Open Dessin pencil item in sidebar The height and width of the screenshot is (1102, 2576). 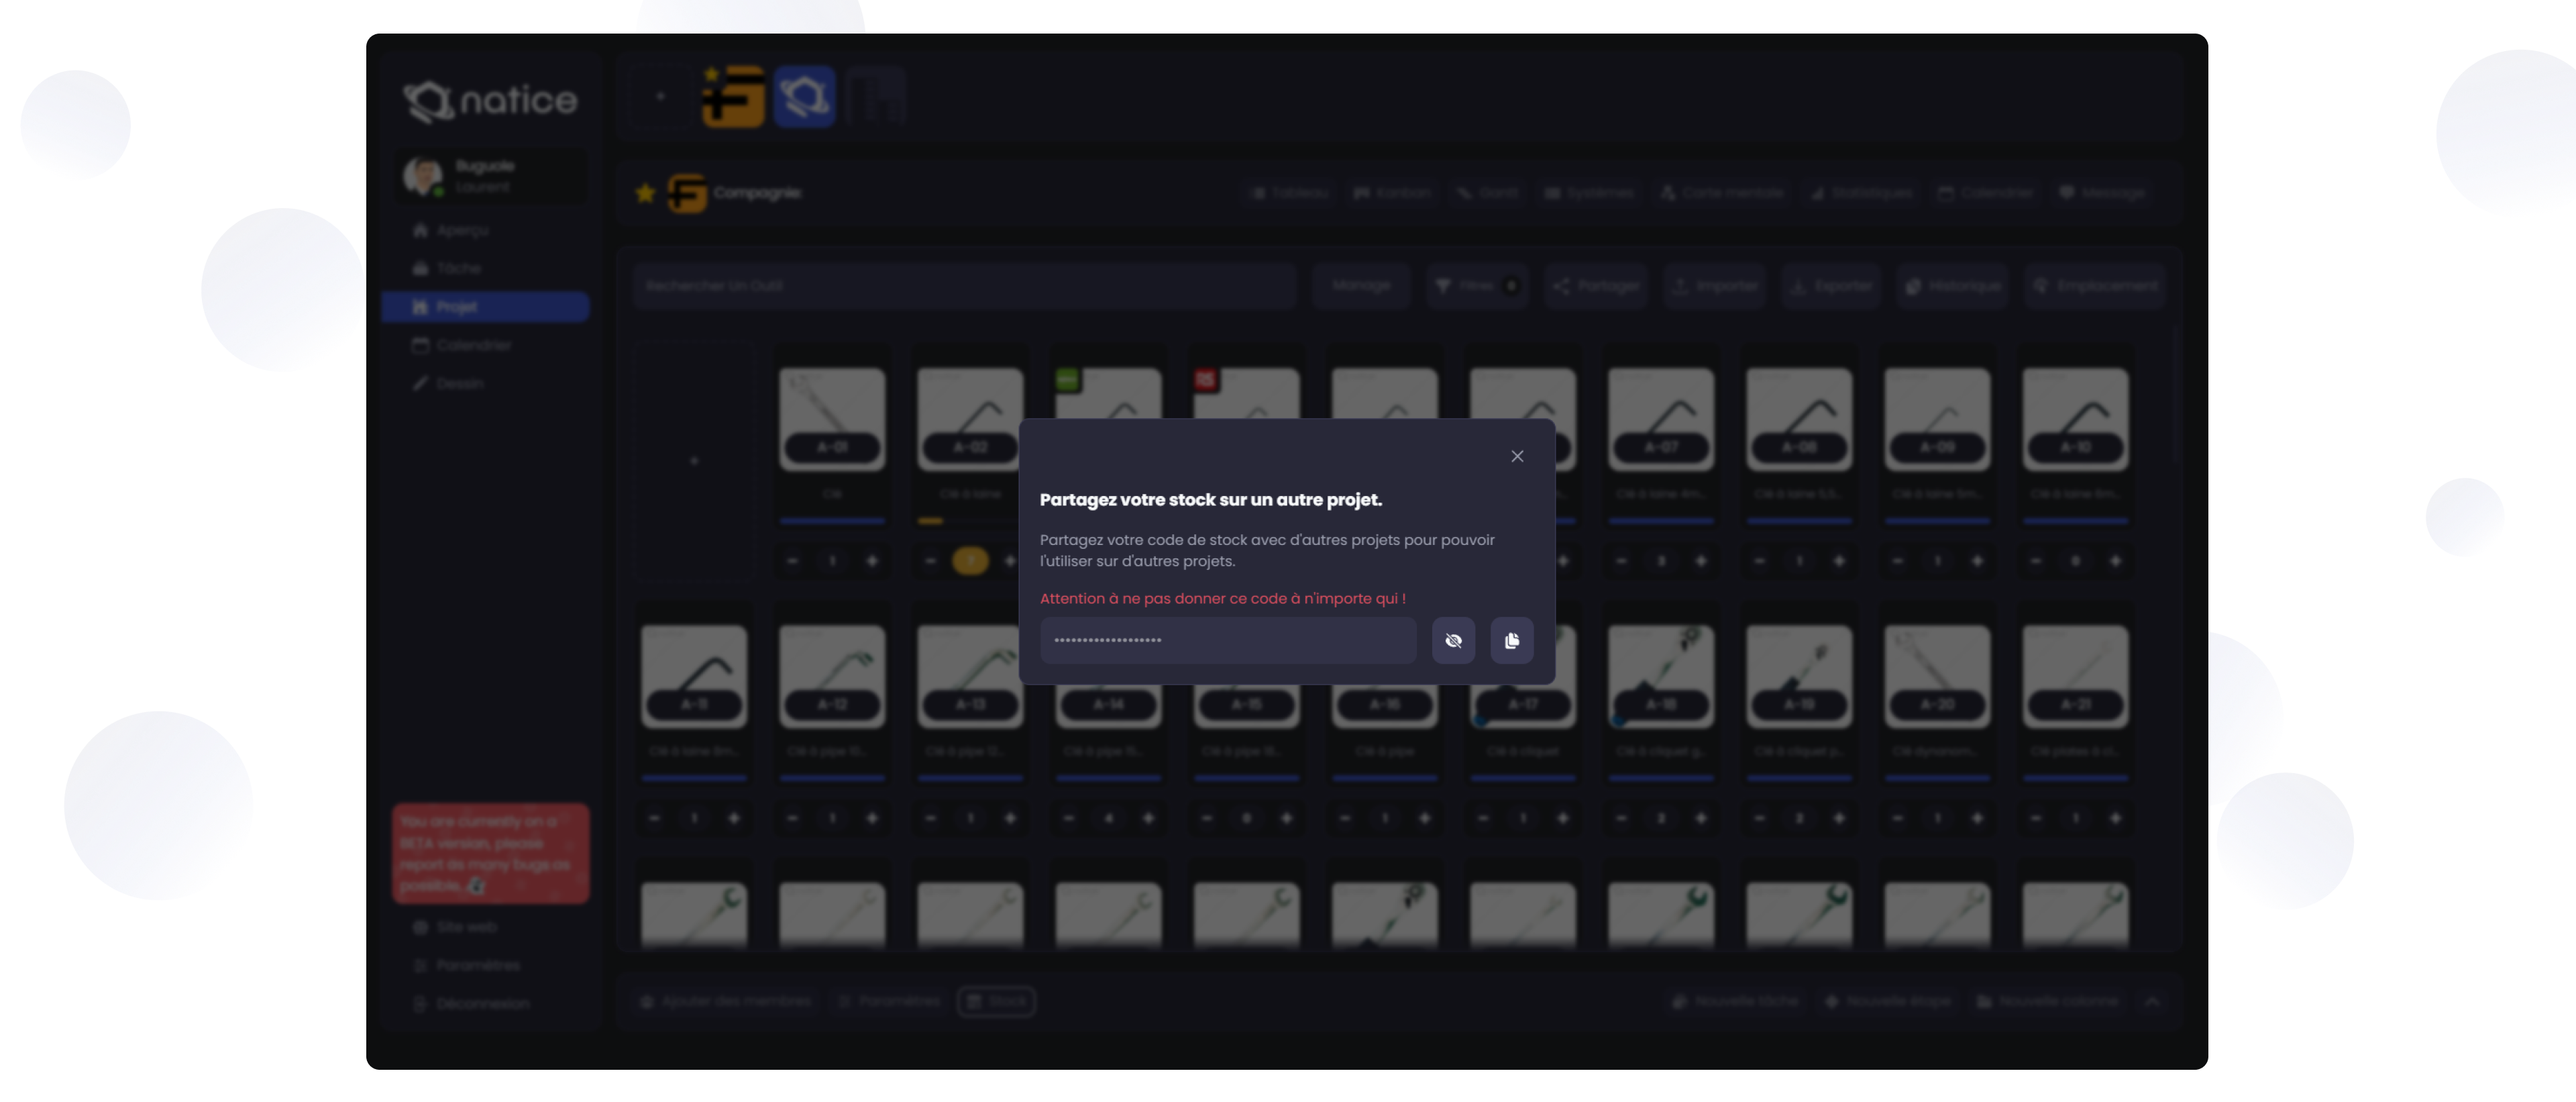459,384
